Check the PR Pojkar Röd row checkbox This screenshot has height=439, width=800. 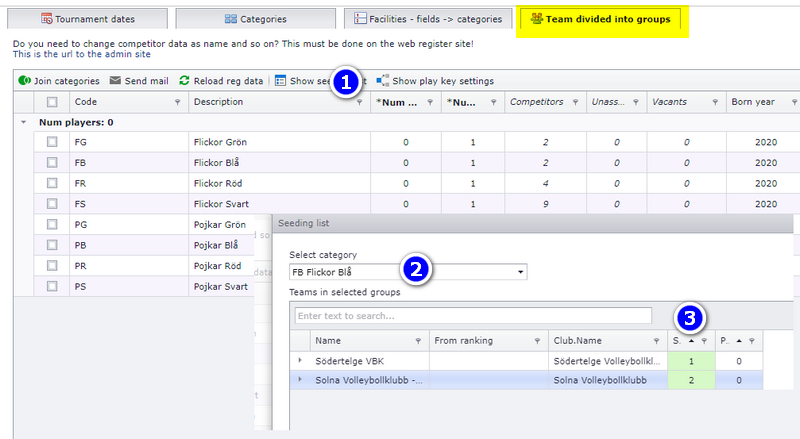pyautogui.click(x=52, y=265)
